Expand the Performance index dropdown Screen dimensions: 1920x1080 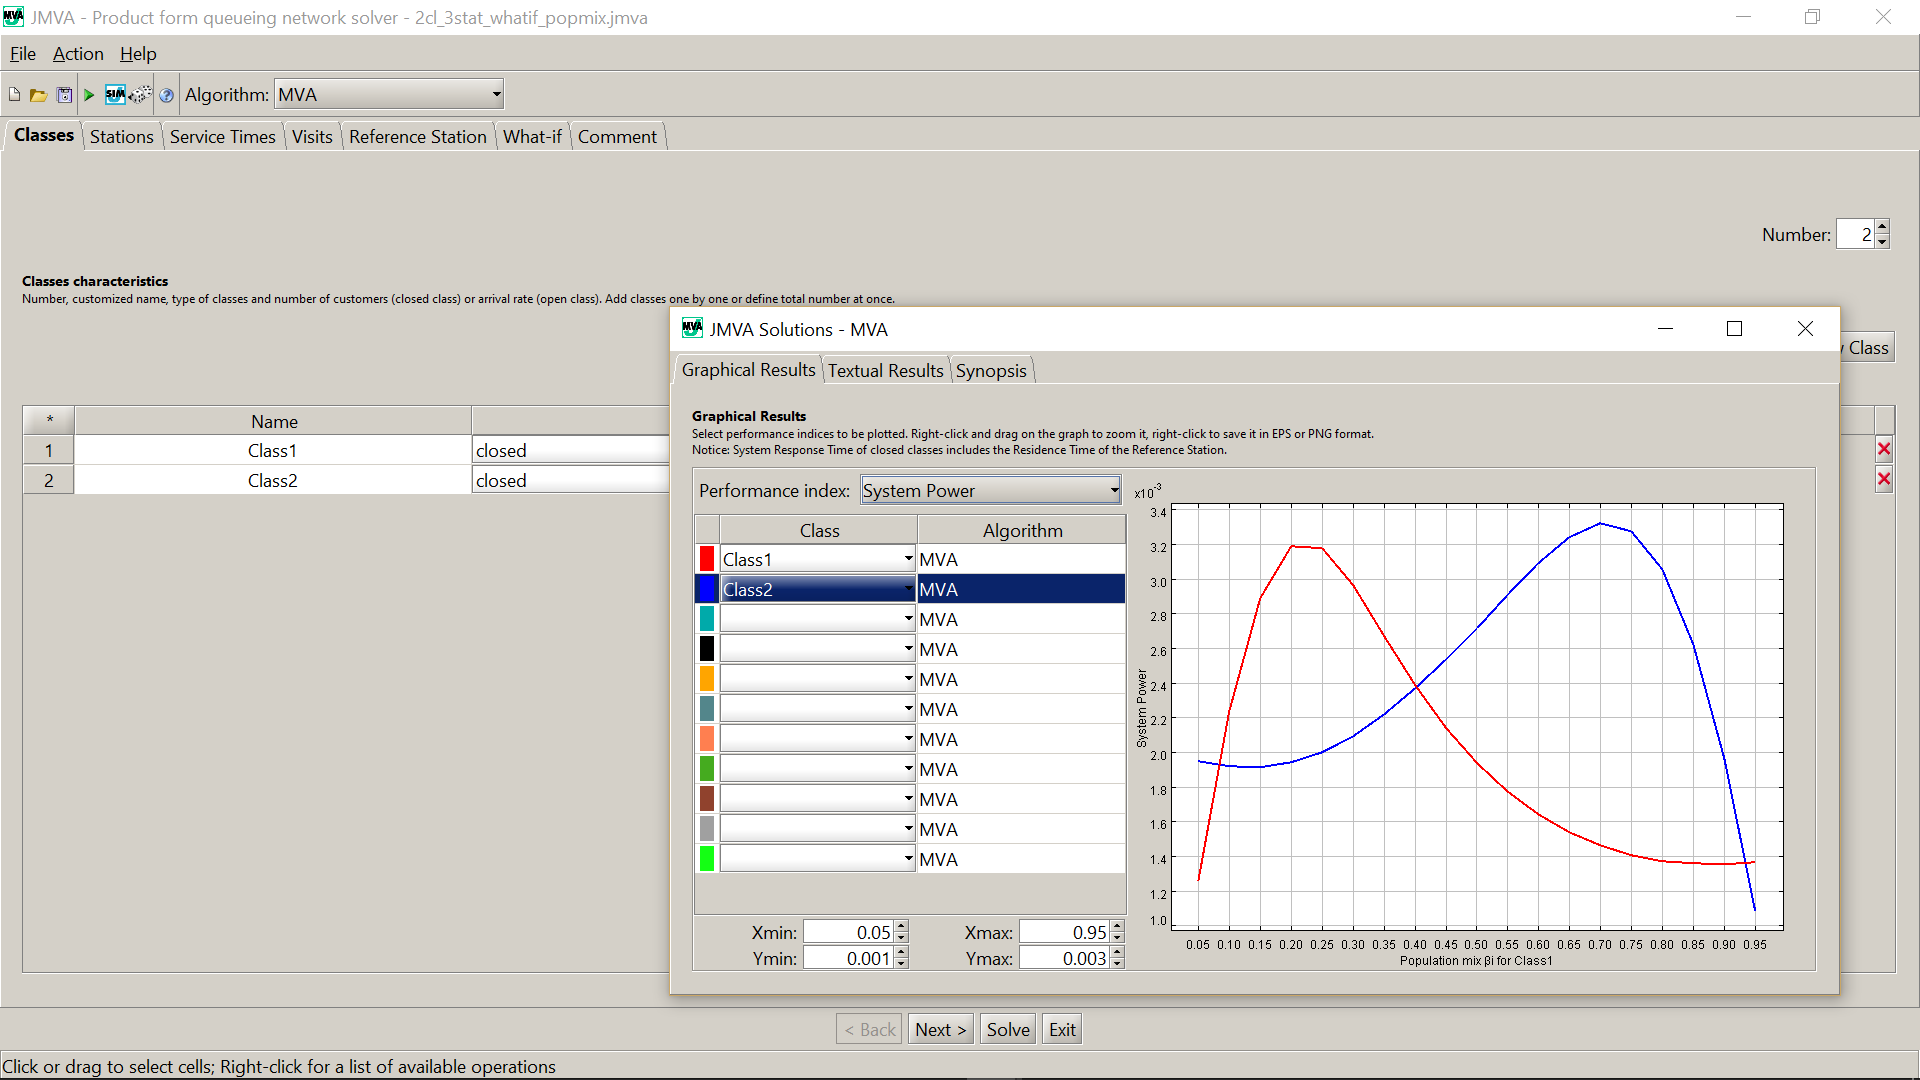[1112, 489]
